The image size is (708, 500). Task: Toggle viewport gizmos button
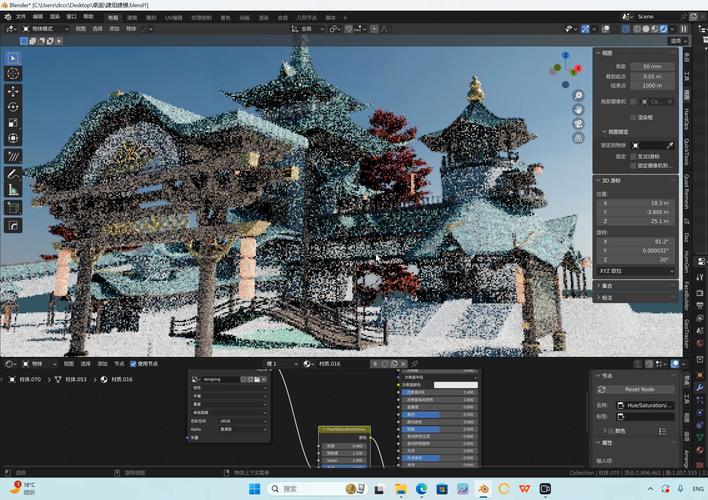coord(585,29)
